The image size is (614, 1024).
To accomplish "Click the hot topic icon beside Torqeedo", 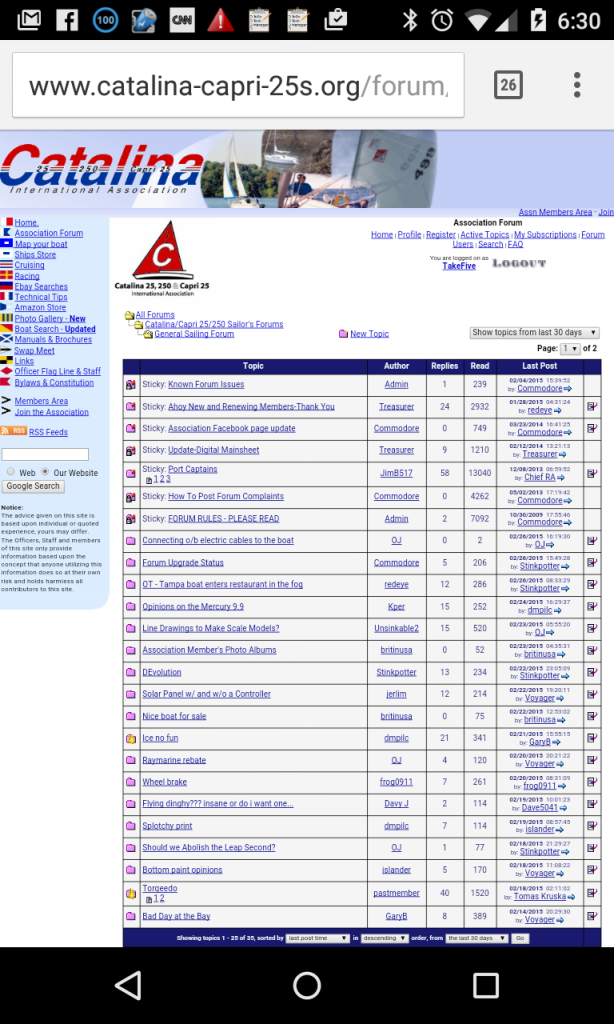I will point(130,893).
